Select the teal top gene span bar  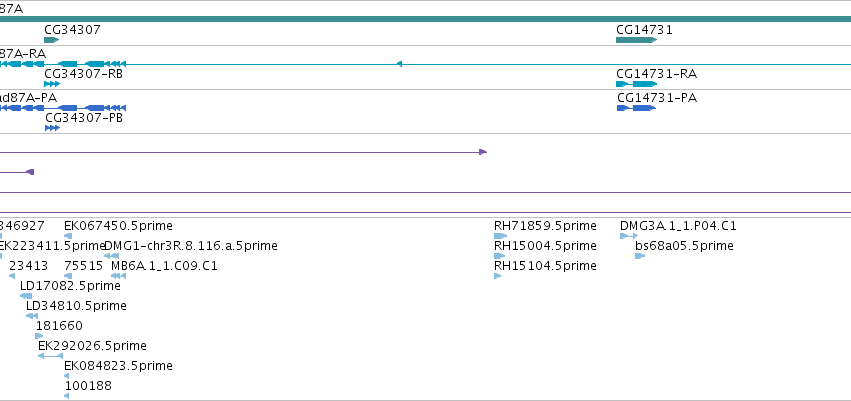point(426,19)
